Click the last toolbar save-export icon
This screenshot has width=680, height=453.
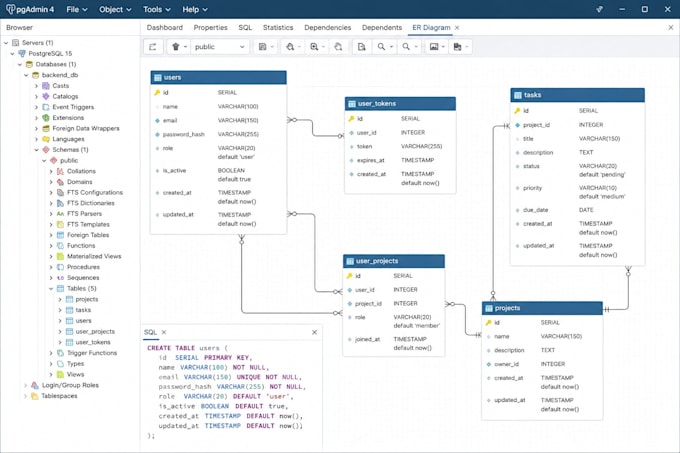457,47
